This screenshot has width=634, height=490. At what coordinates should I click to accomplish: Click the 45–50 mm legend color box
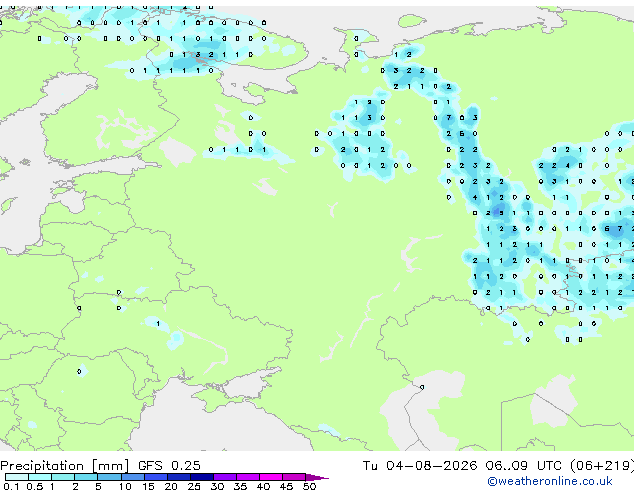click(x=294, y=477)
